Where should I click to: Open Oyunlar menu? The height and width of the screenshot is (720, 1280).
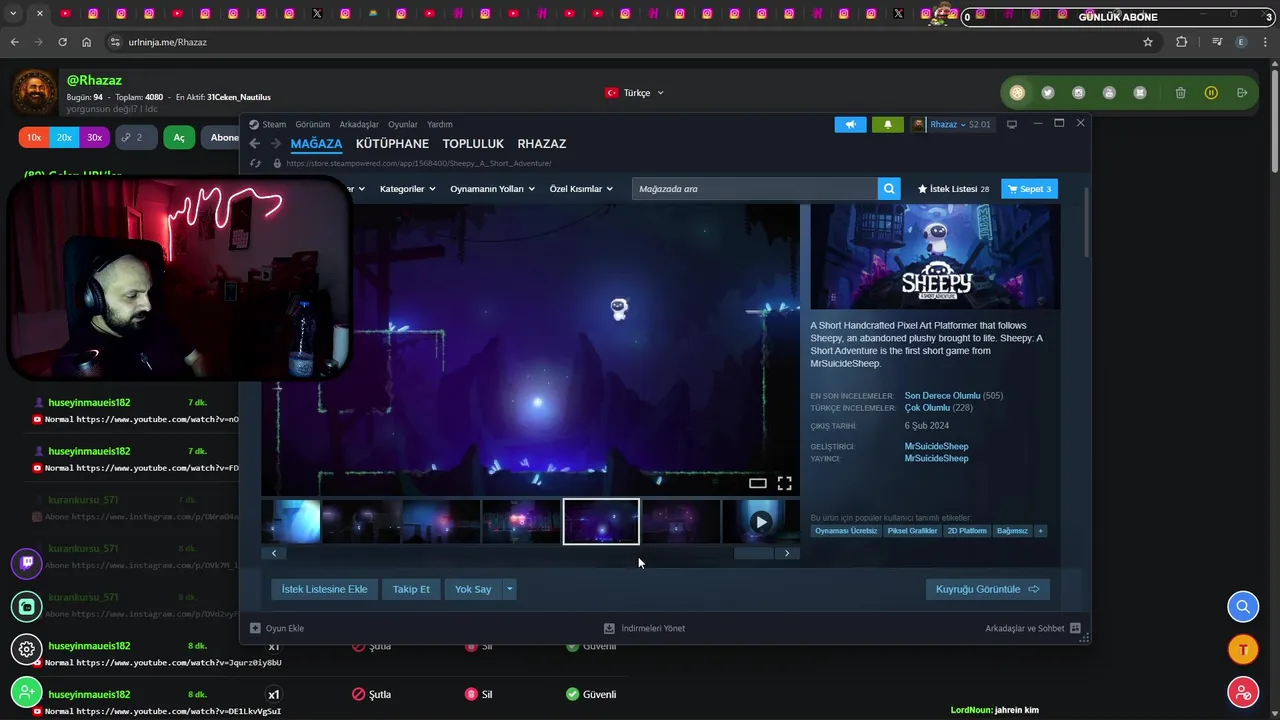point(403,125)
